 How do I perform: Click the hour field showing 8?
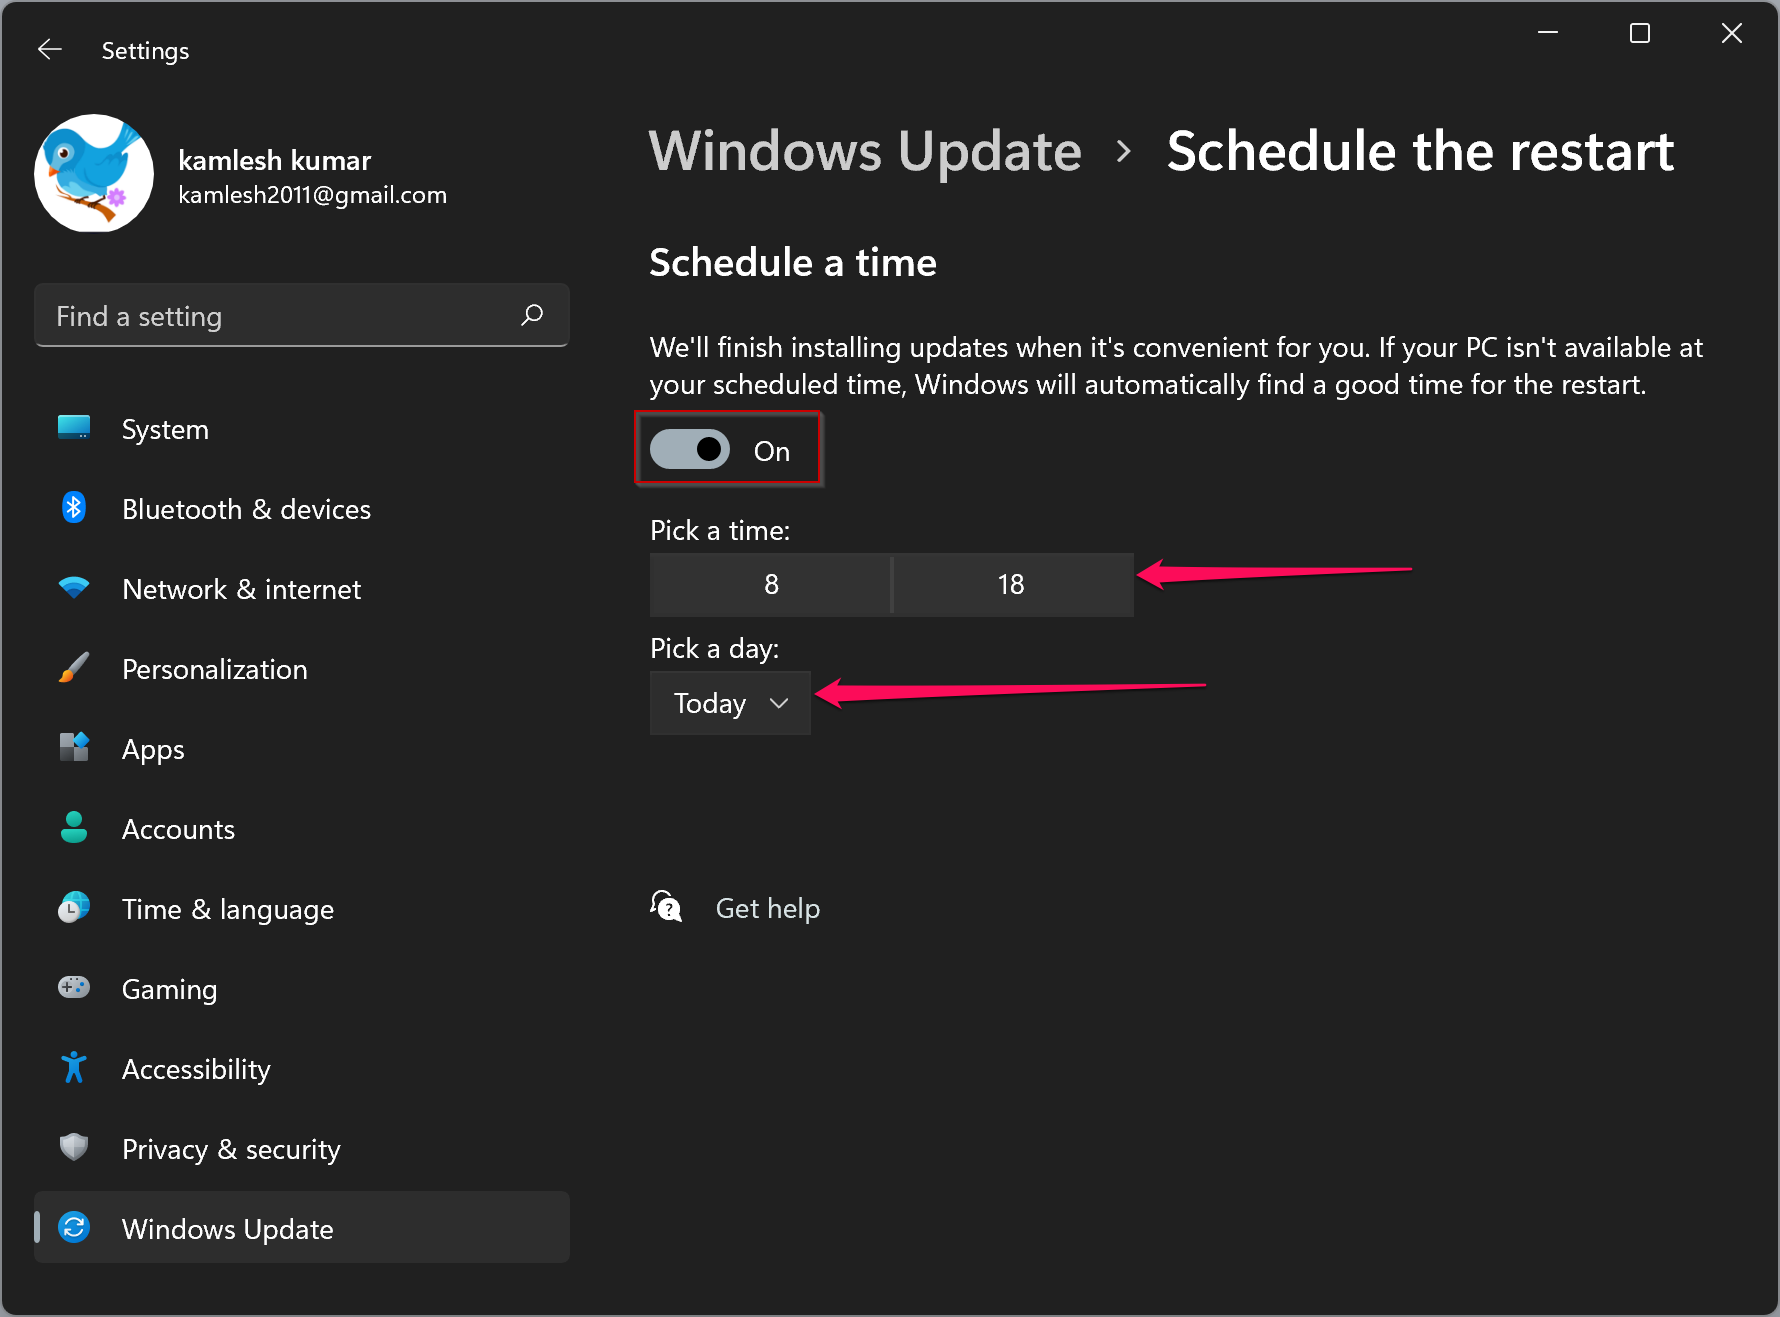click(x=771, y=584)
